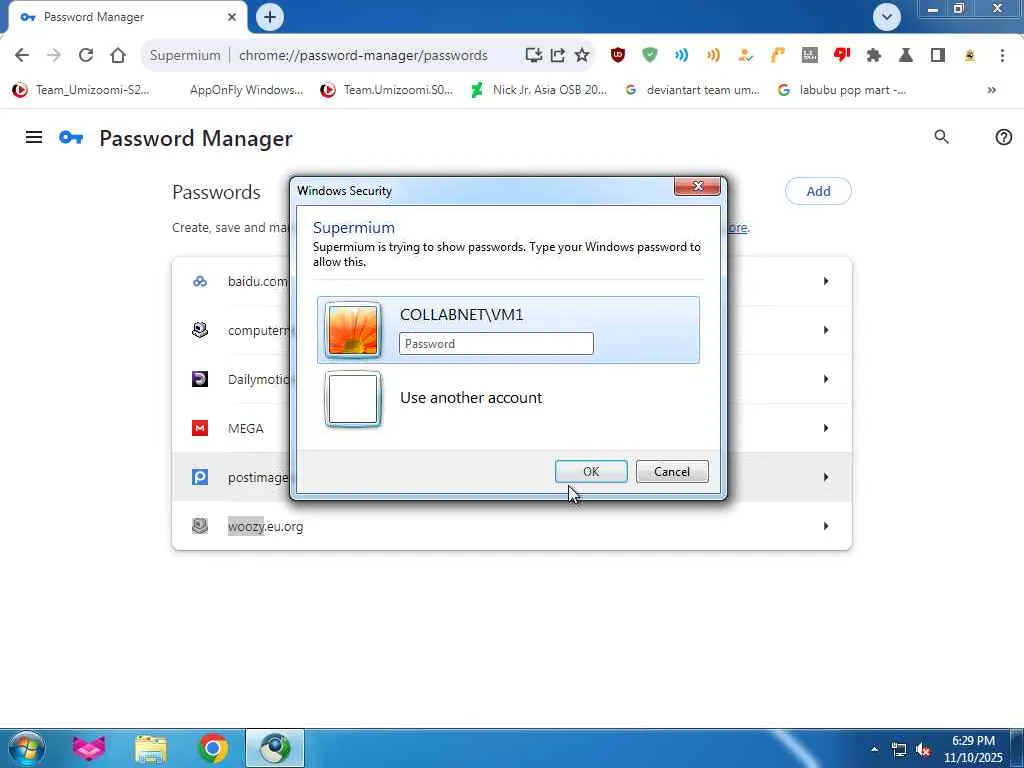Open the Nick Jr. Asia OSB bookmark
The height and width of the screenshot is (768, 1024).
click(x=539, y=90)
